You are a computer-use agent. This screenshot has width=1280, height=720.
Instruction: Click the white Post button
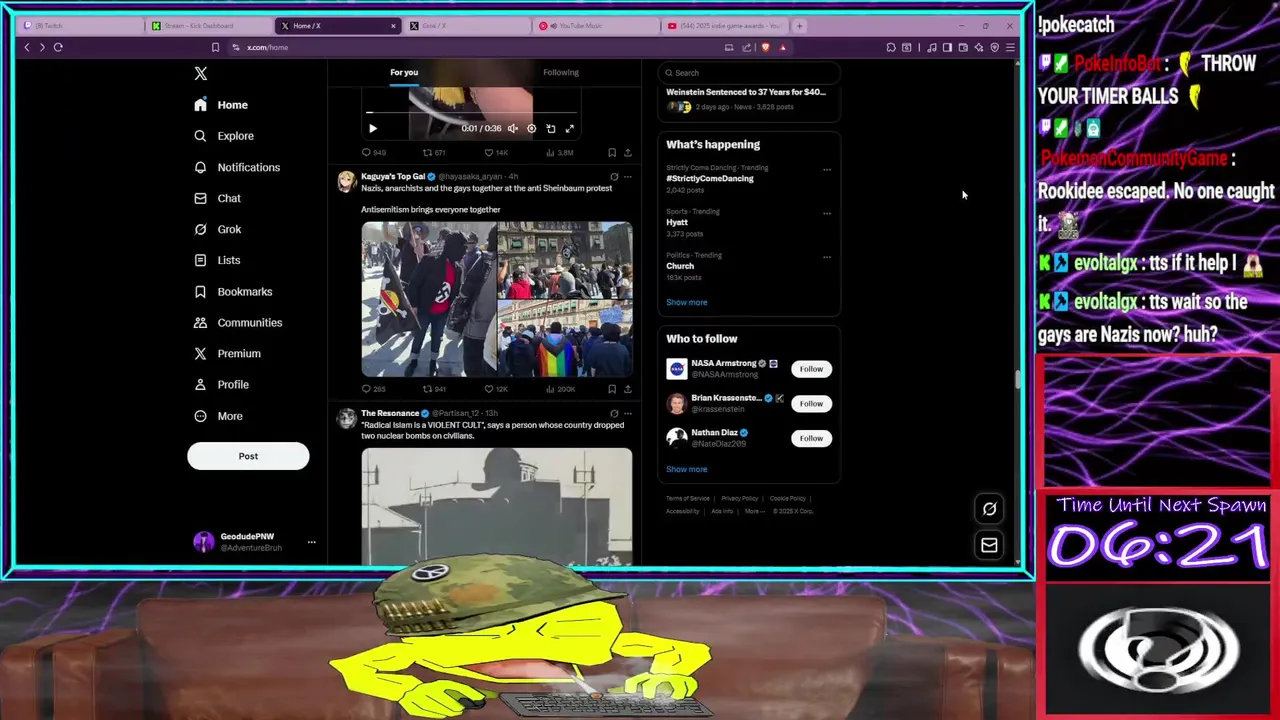(248, 456)
